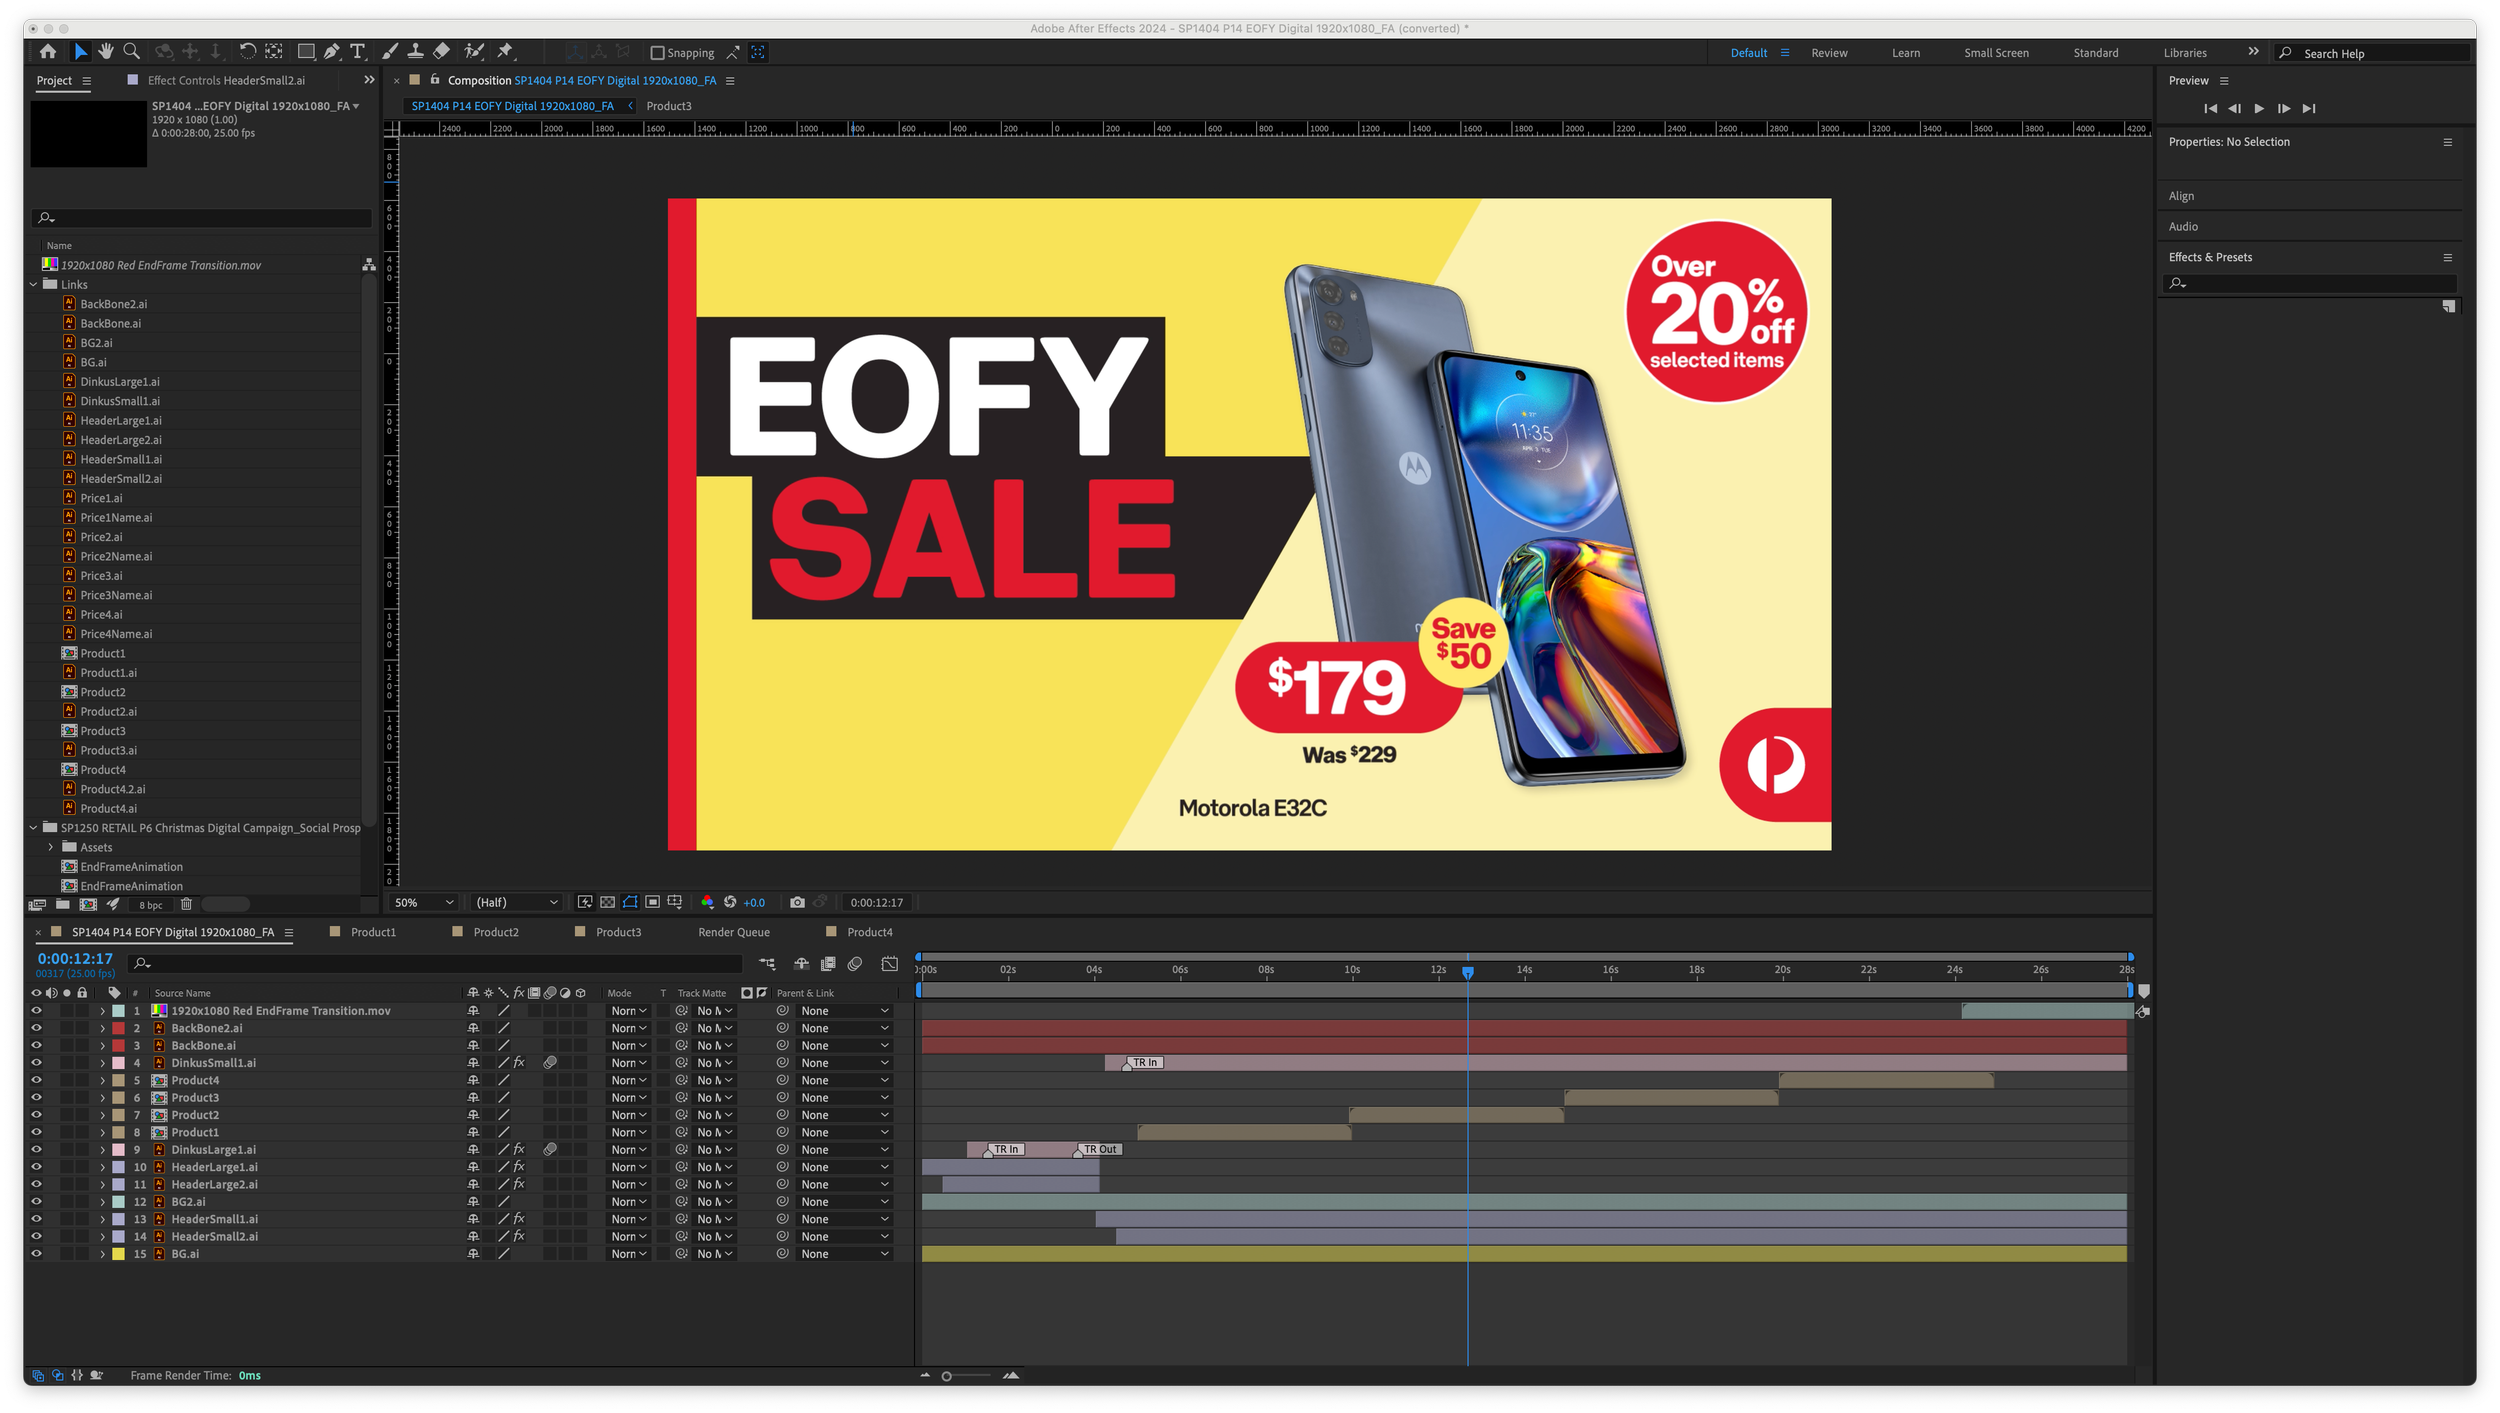Screen dimensions: 2500x1413
Task: Open the Libraries workspace
Action: tap(2184, 53)
